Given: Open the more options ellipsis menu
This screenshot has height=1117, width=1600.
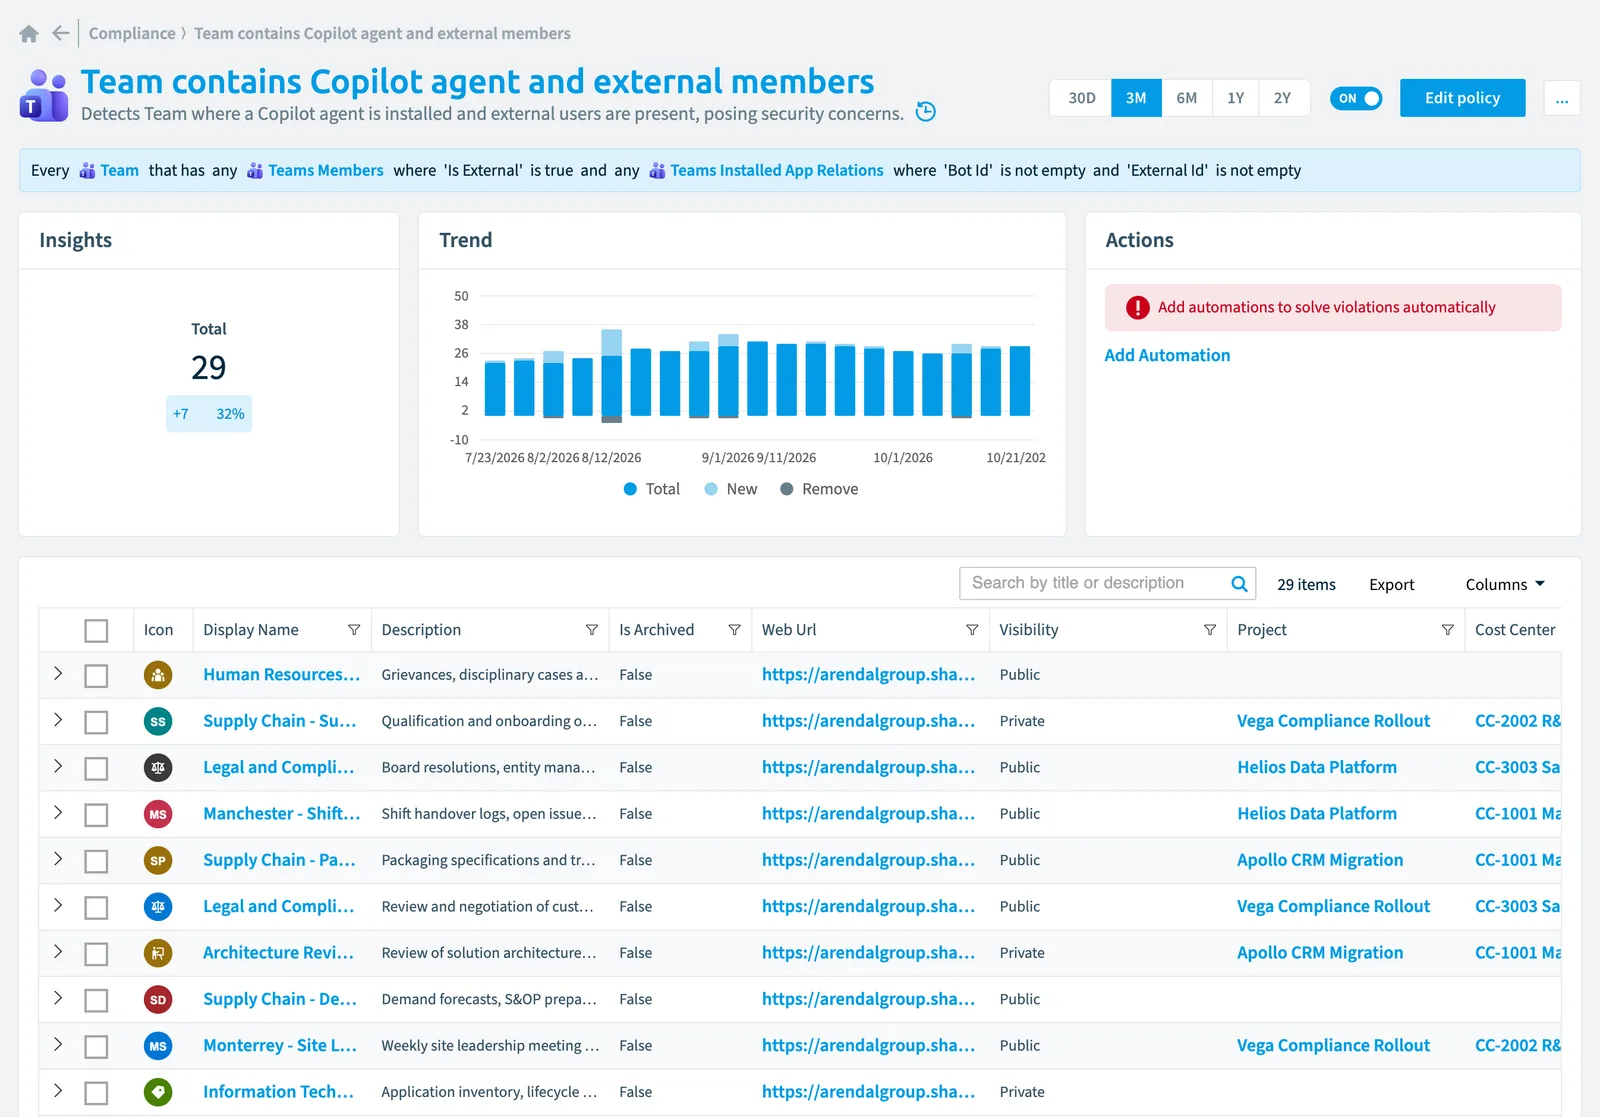Looking at the screenshot, I should pos(1562,98).
